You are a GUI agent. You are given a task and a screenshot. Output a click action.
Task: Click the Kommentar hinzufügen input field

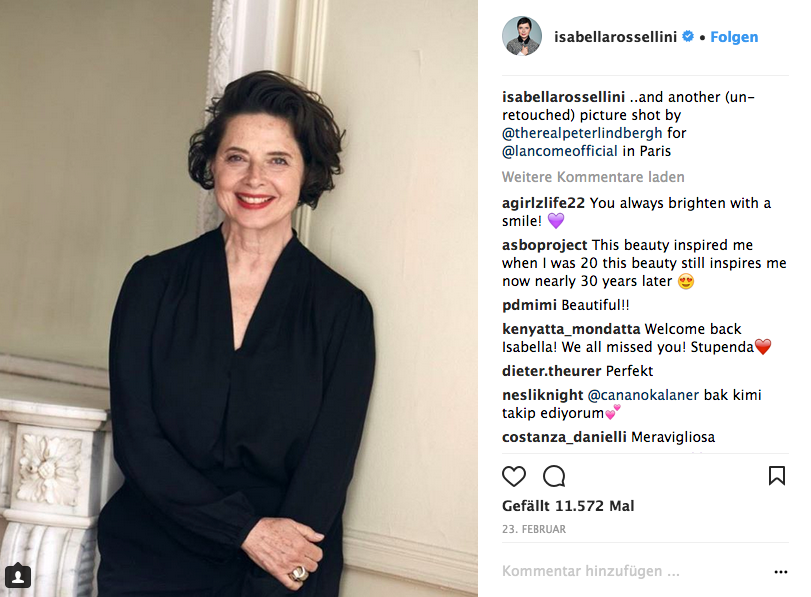point(634,571)
